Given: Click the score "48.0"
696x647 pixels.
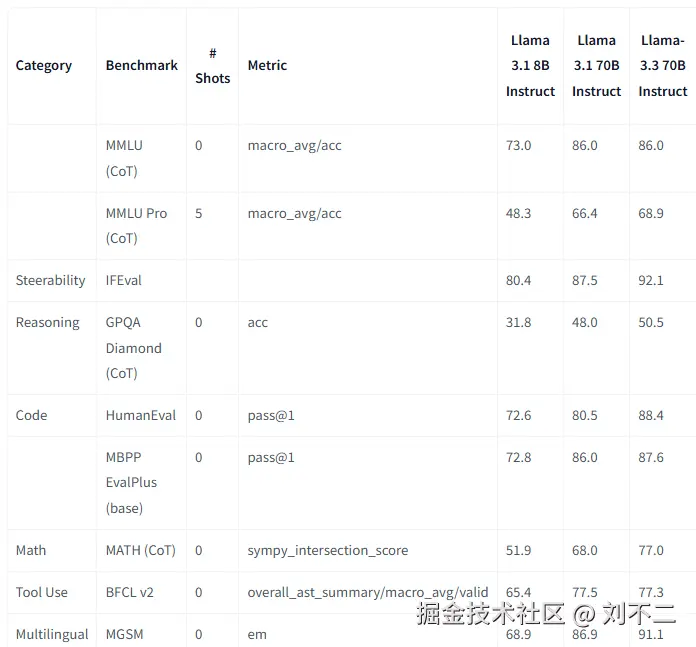Looking at the screenshot, I should 584,323.
